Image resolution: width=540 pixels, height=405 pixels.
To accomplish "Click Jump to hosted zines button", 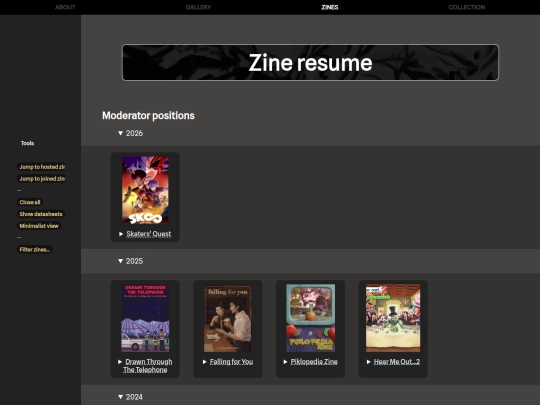I will pyautogui.click(x=41, y=167).
